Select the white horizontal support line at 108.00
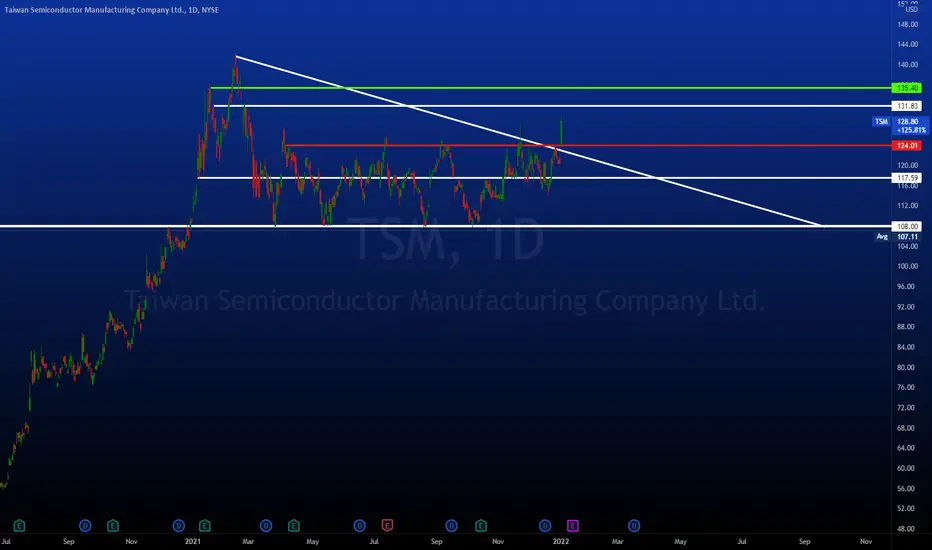 (x=446, y=227)
